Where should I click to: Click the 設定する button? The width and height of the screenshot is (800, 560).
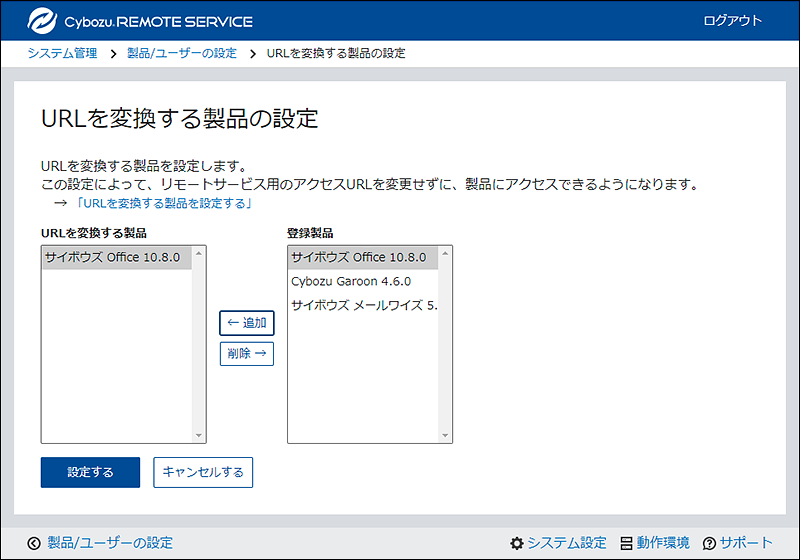tap(90, 472)
